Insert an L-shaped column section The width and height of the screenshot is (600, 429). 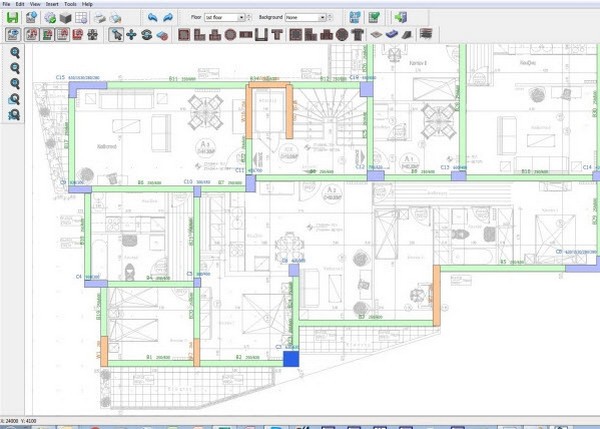pyautogui.click(x=199, y=35)
